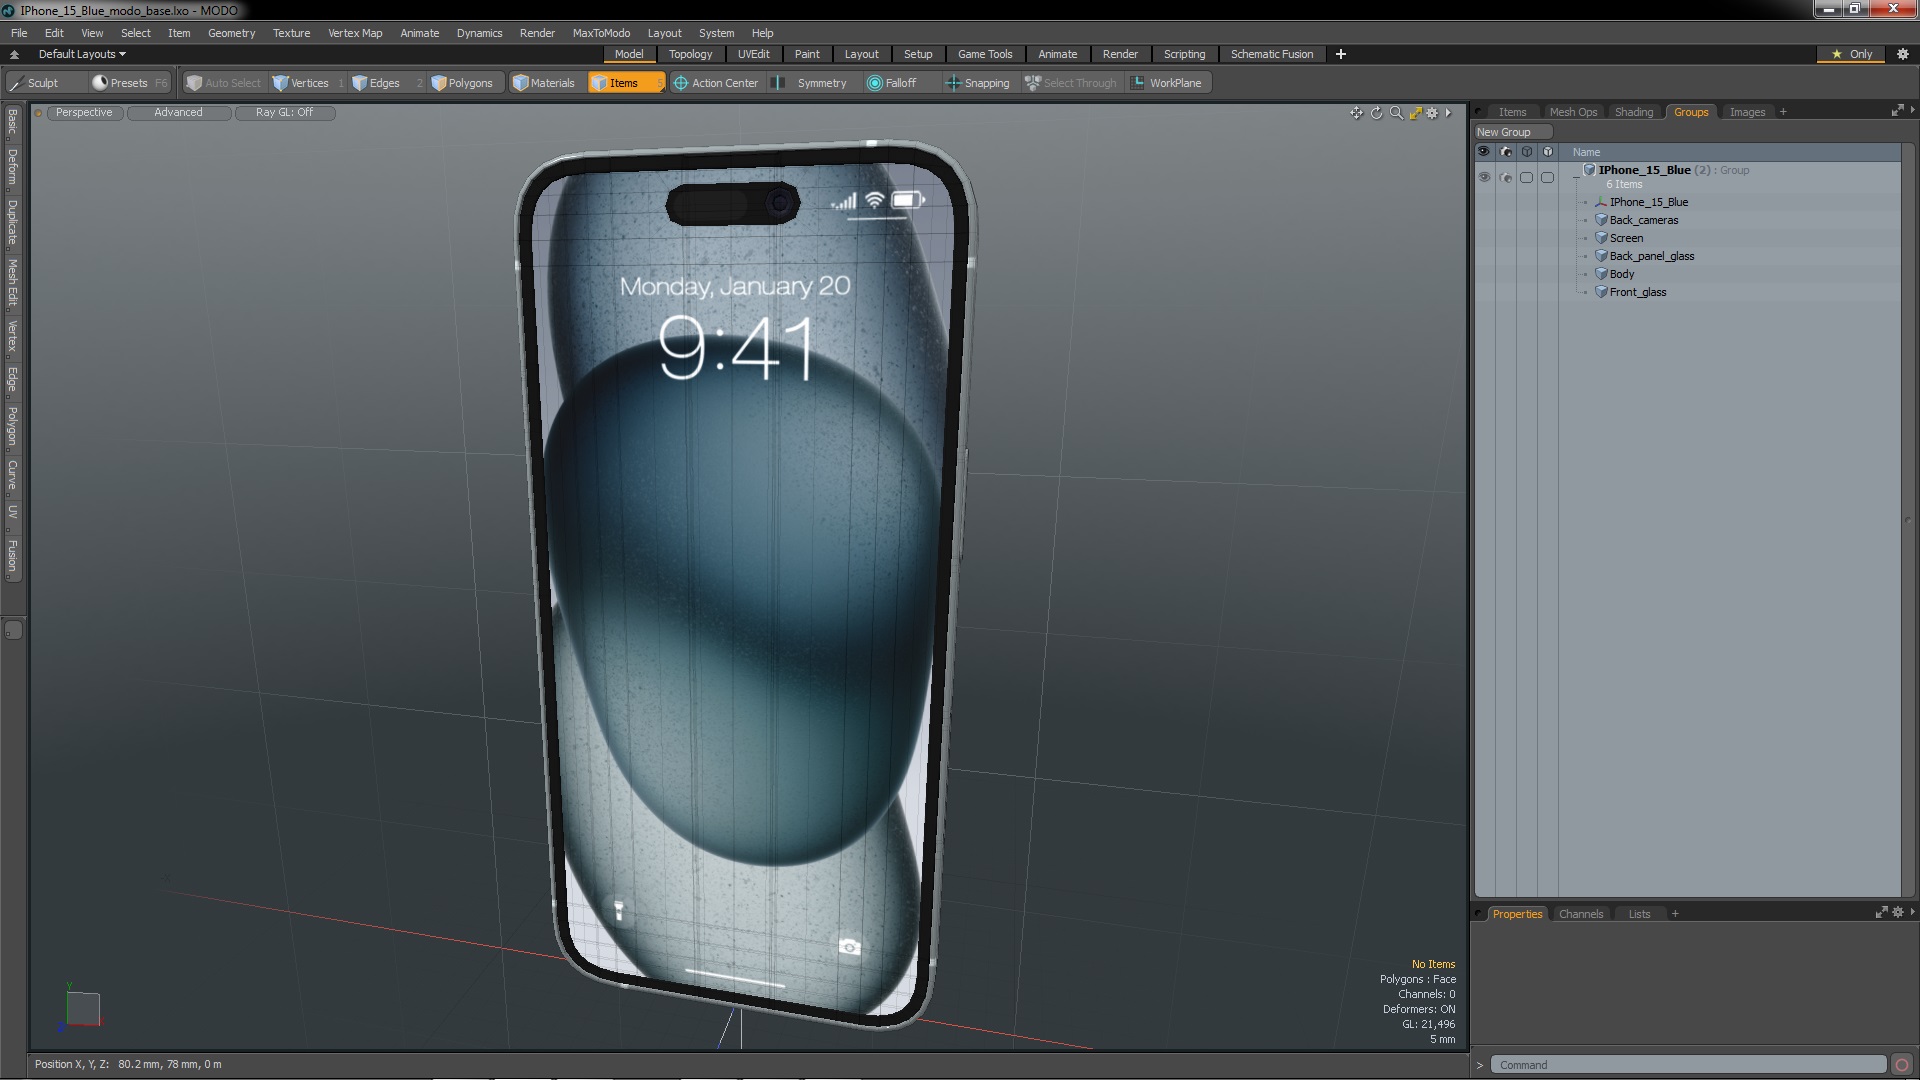Click the Command input field
1920x1080 pixels.
[1687, 1065]
